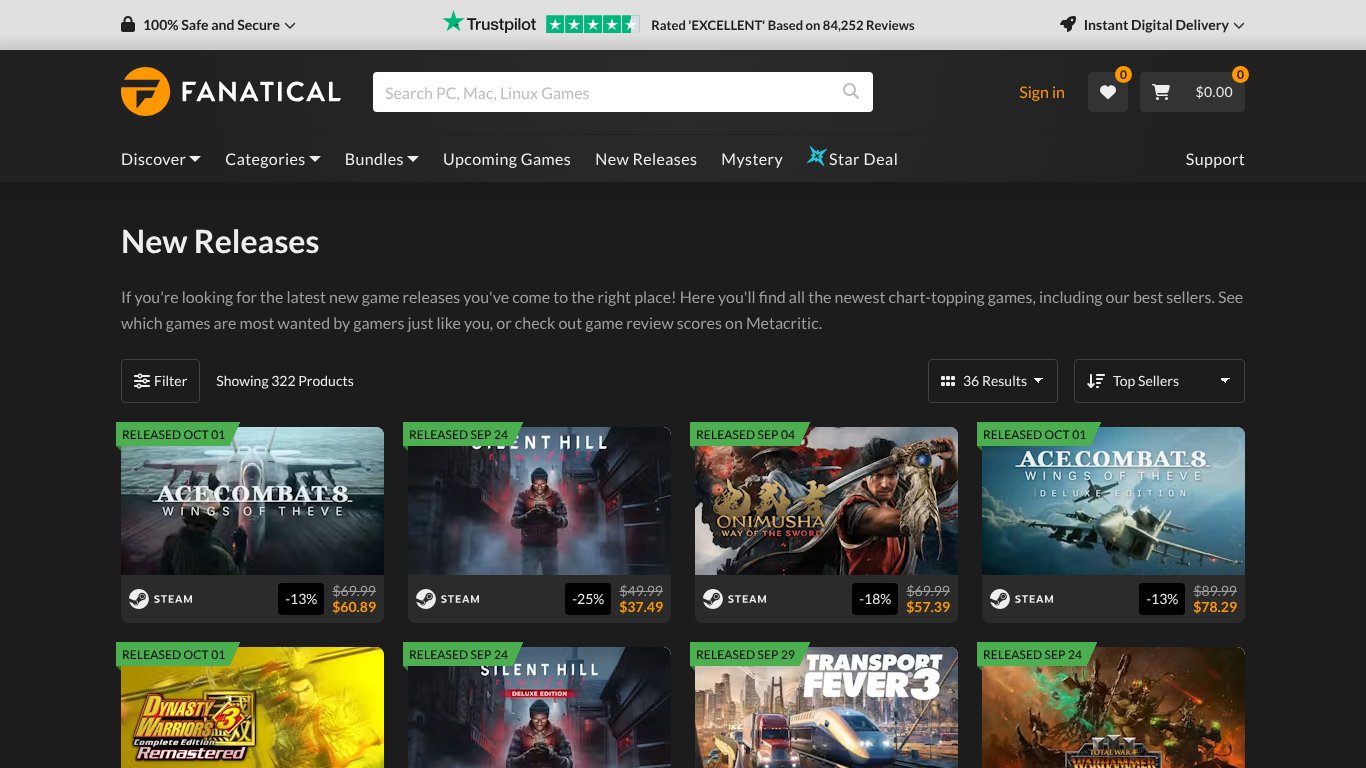
Task: Go to Upcoming Games
Action: (507, 159)
